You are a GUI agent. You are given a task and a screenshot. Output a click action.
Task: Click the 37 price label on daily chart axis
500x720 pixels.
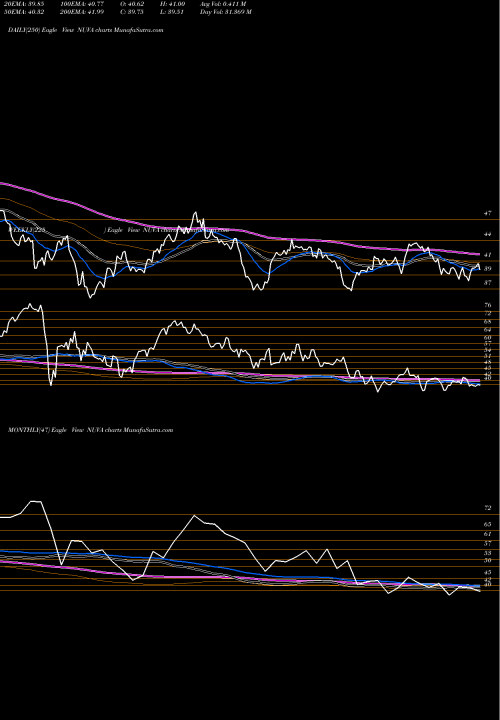487,283
